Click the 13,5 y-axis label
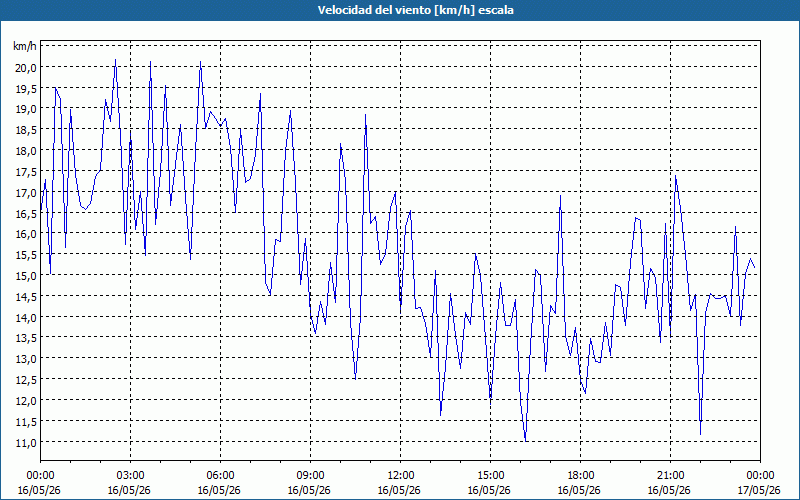800x500 pixels. pyautogui.click(x=26, y=338)
